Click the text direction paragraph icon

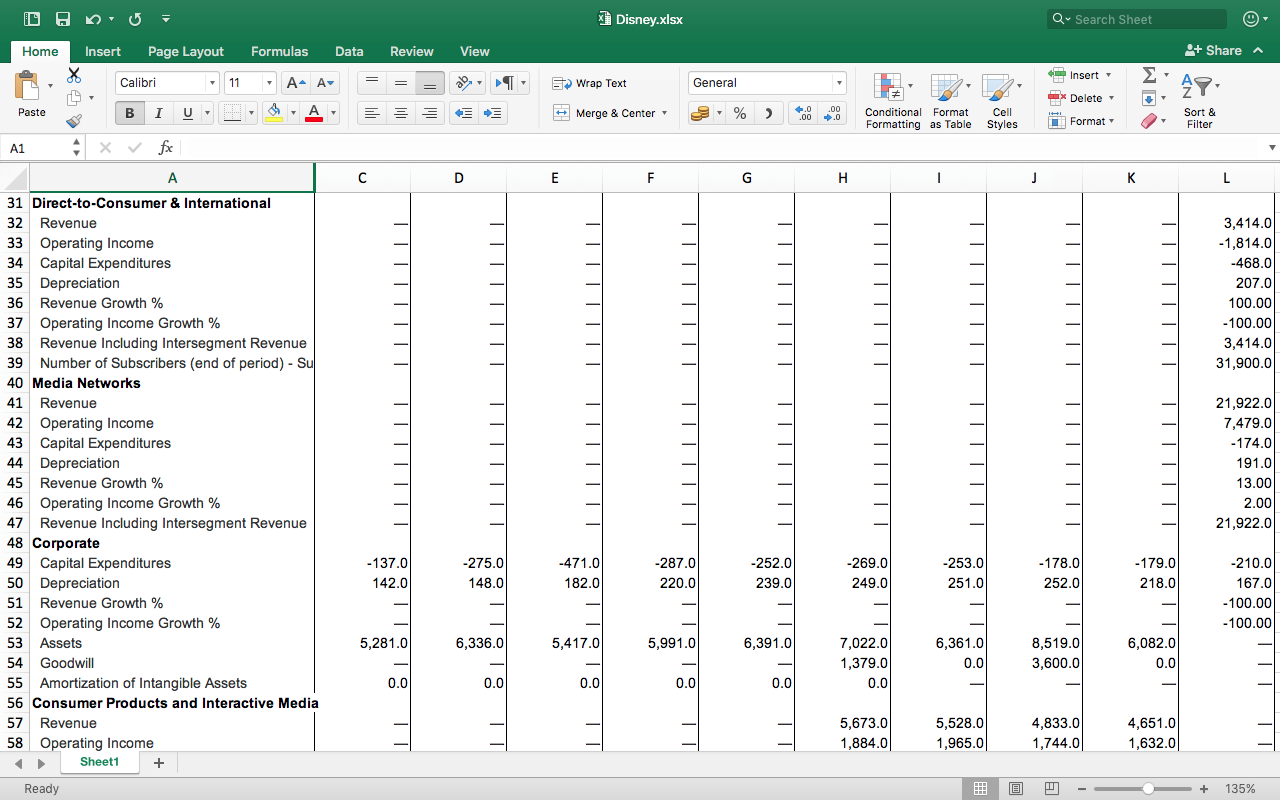click(x=504, y=83)
